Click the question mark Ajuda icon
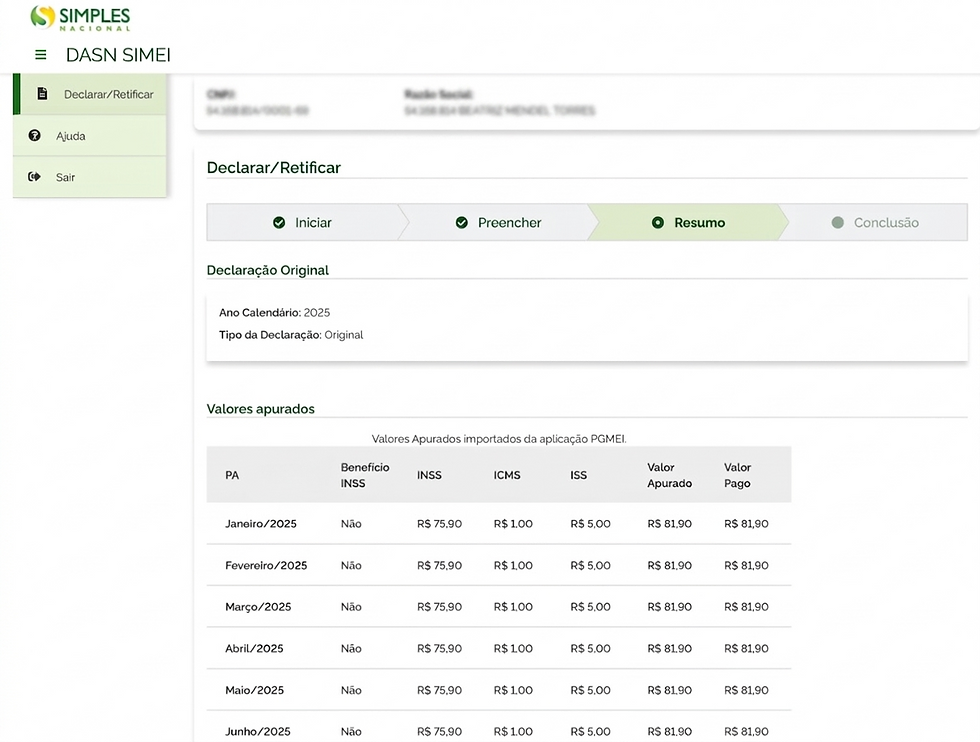The image size is (980, 742). (x=34, y=135)
